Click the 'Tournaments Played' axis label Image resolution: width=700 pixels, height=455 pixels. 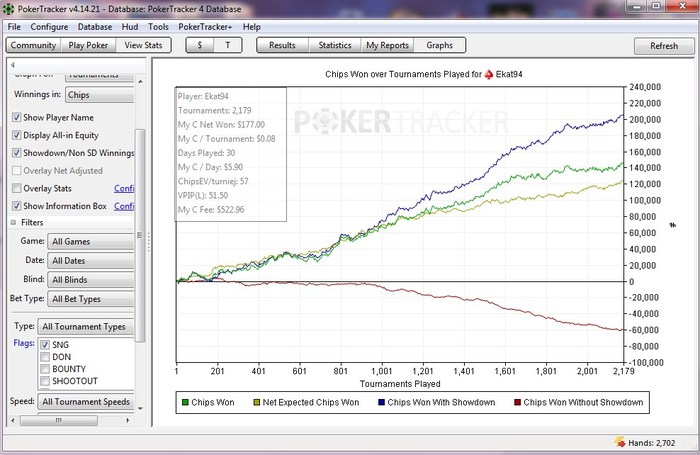coord(400,384)
